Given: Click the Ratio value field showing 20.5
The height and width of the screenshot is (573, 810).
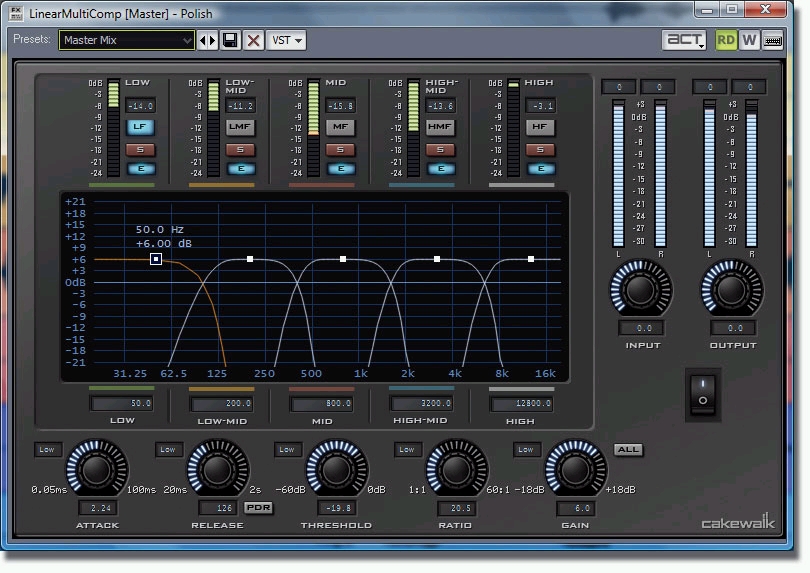Looking at the screenshot, I should click(457, 508).
